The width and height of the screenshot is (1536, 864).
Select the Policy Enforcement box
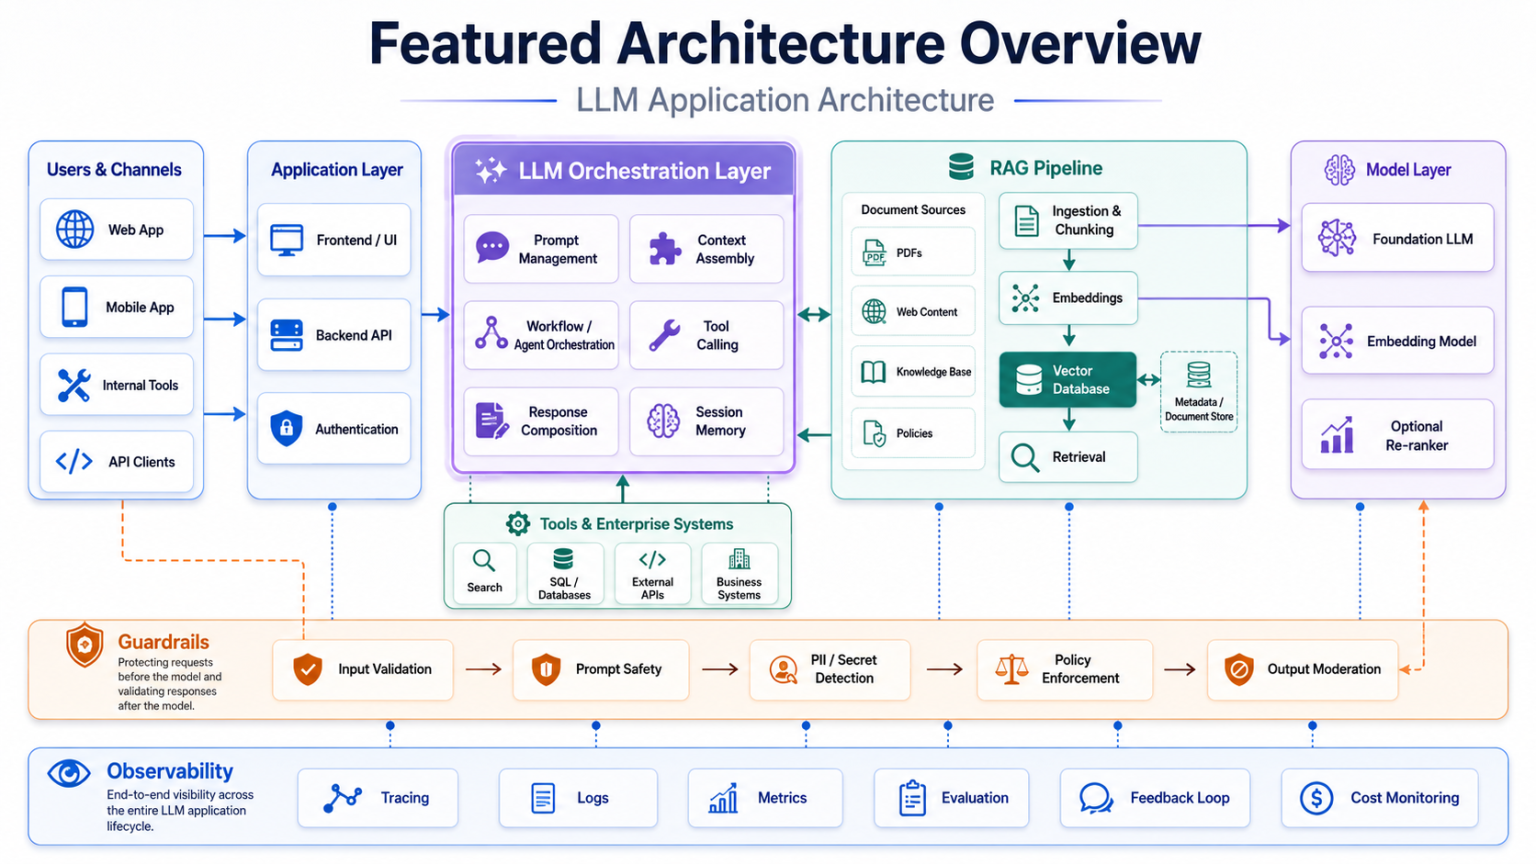coord(1065,670)
